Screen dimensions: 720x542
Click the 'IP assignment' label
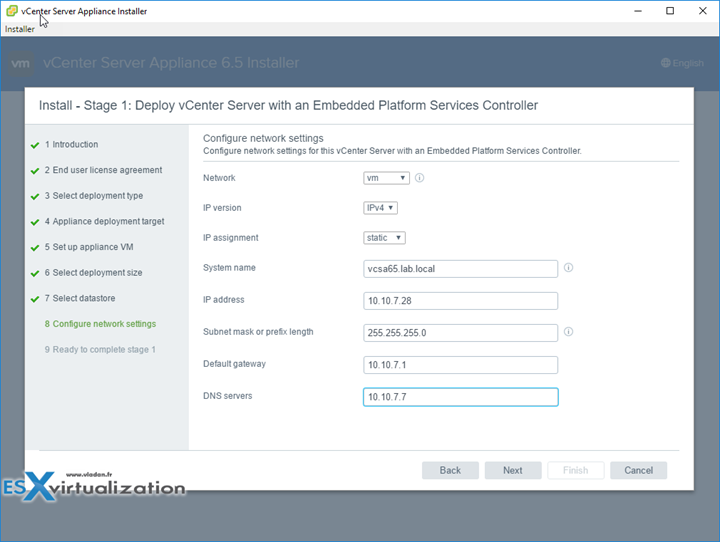(231, 238)
